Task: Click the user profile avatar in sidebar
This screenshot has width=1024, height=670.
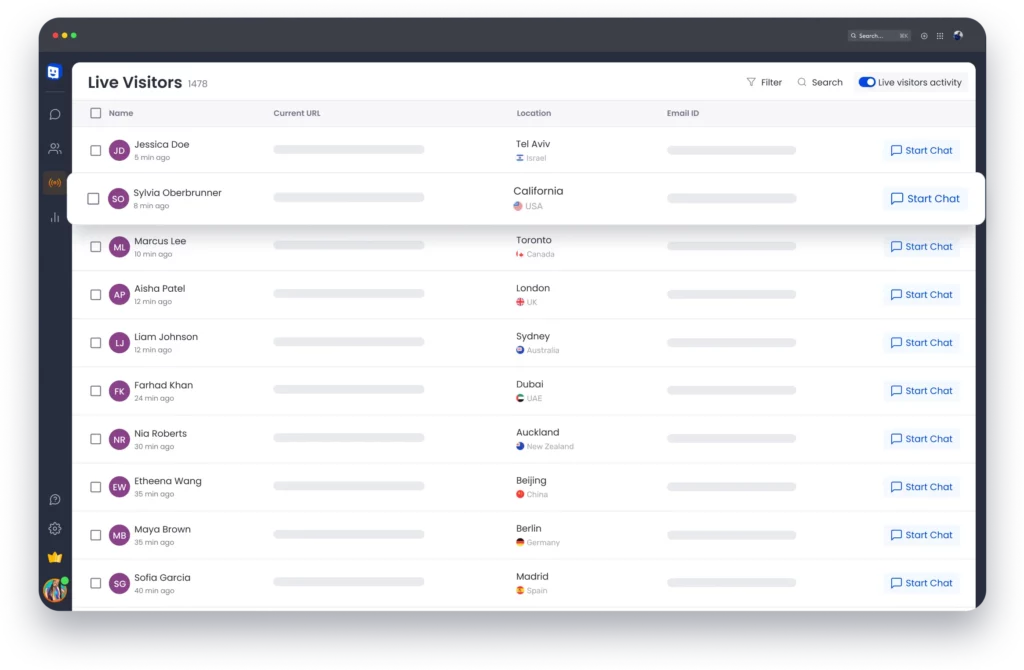Action: pyautogui.click(x=55, y=590)
